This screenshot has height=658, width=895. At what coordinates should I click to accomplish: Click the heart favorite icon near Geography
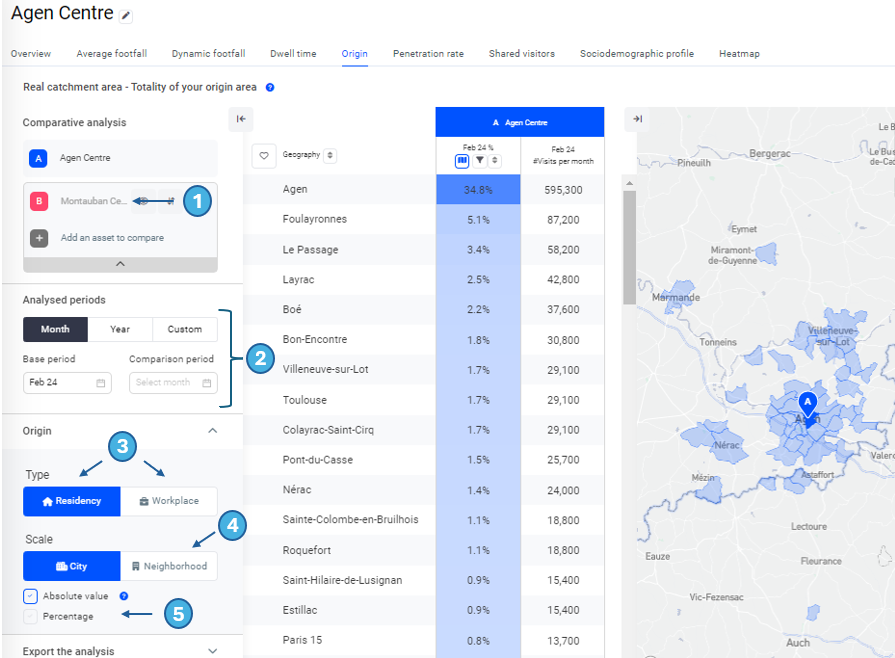tap(264, 155)
